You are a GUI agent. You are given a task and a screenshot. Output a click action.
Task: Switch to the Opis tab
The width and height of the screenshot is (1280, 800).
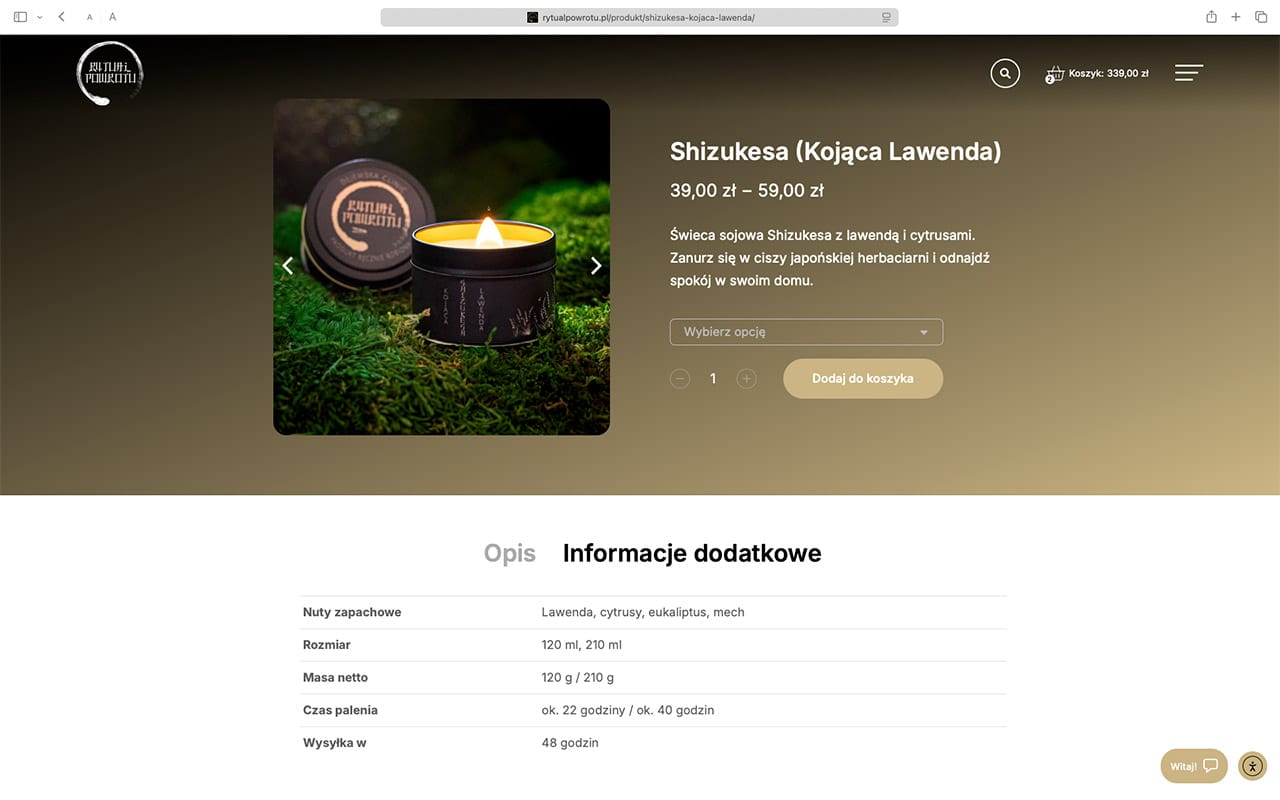[510, 553]
